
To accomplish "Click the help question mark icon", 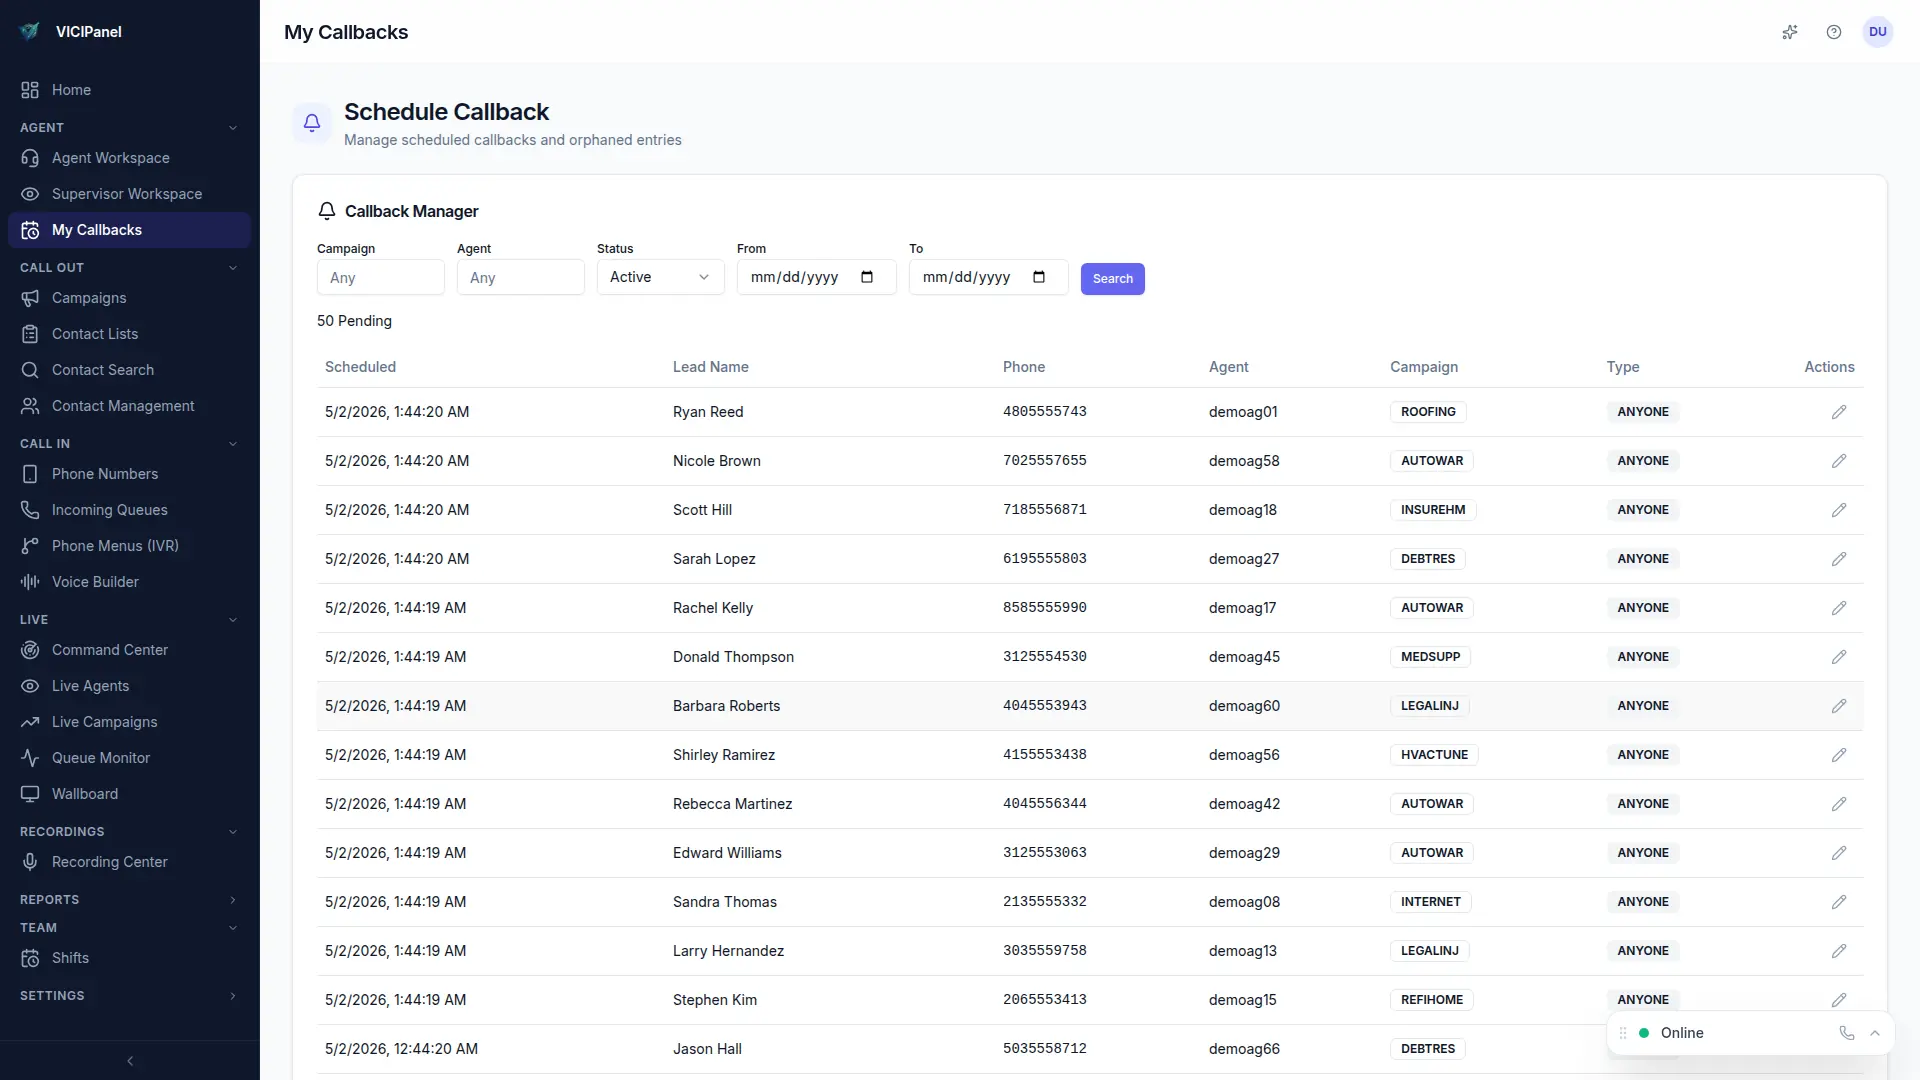I will pos(1834,32).
